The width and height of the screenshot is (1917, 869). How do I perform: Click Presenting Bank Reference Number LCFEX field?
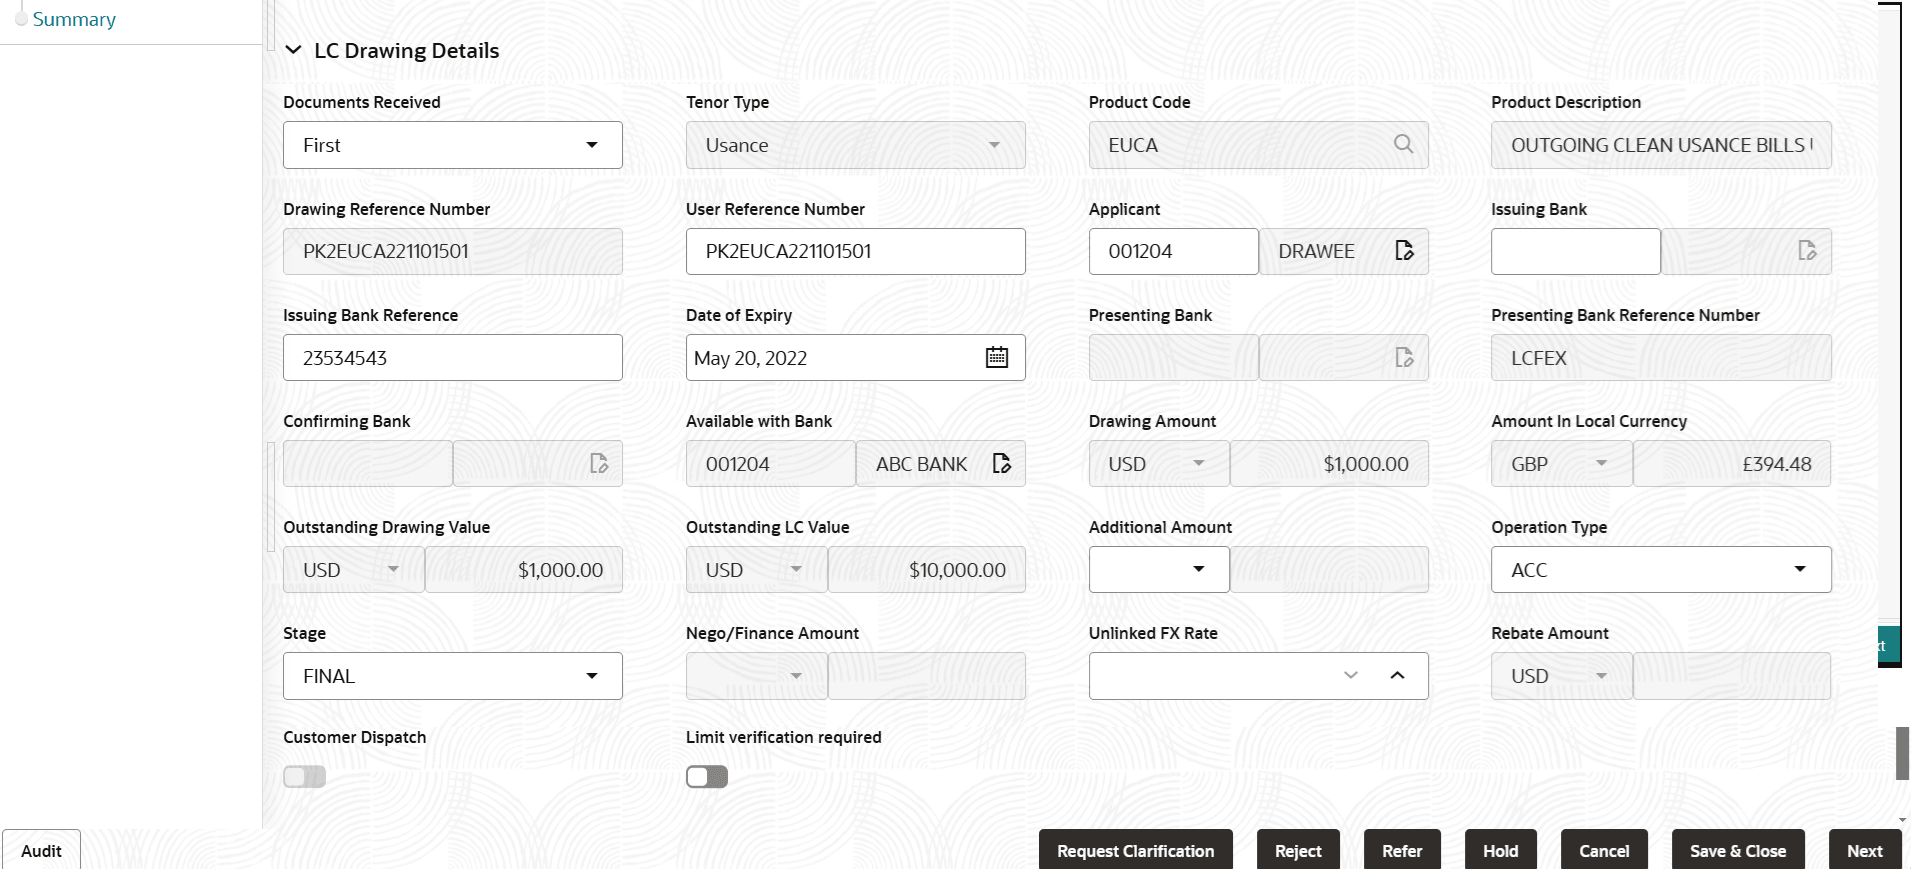click(x=1661, y=357)
